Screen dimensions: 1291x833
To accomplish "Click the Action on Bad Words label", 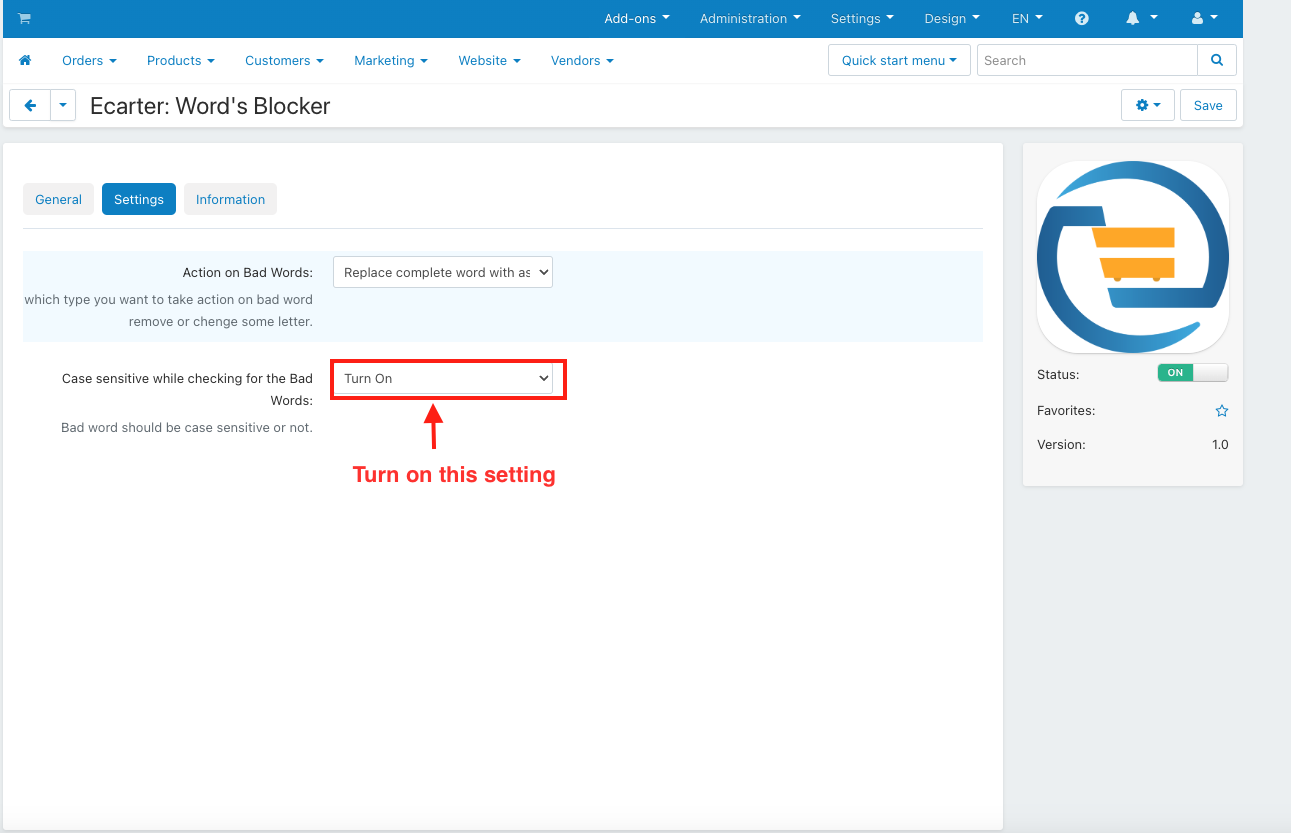I will point(248,272).
